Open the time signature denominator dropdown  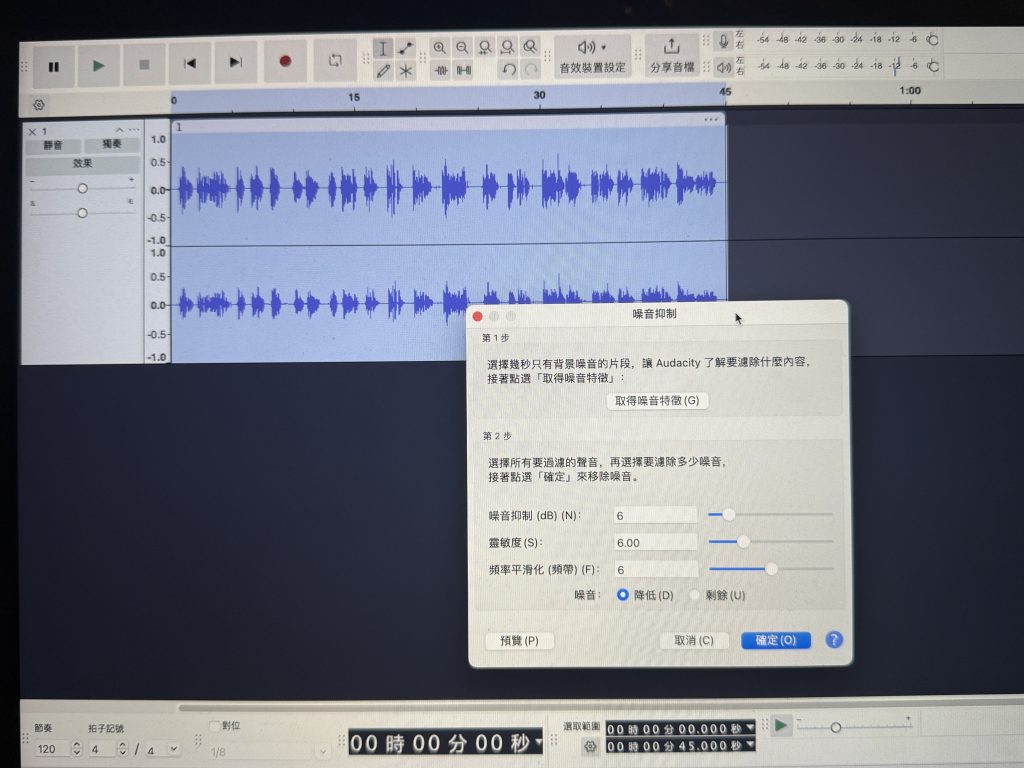(174, 748)
